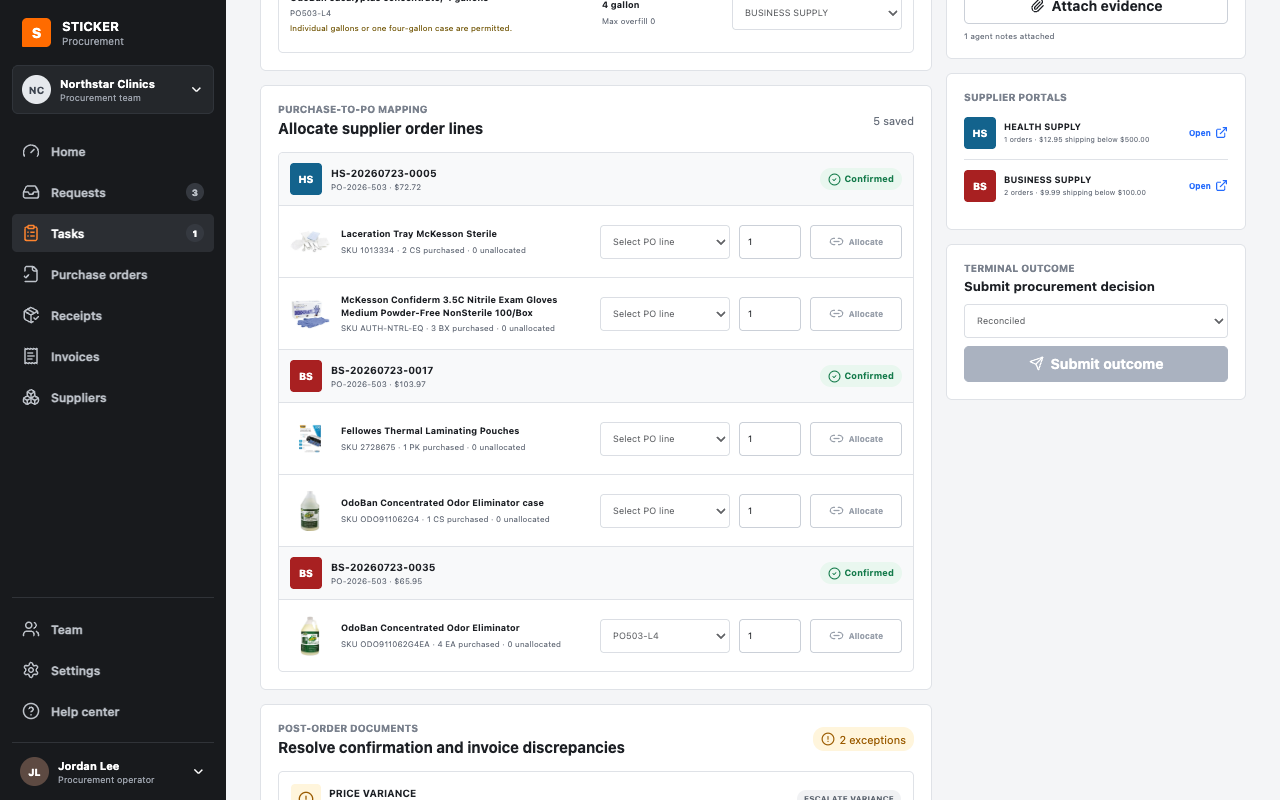Select the Tasks menu item
This screenshot has width=1280, height=800.
pos(113,234)
